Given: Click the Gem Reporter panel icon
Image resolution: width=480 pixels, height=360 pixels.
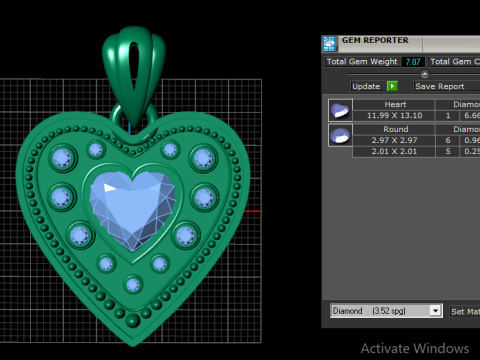Looking at the screenshot, I should 329,44.
